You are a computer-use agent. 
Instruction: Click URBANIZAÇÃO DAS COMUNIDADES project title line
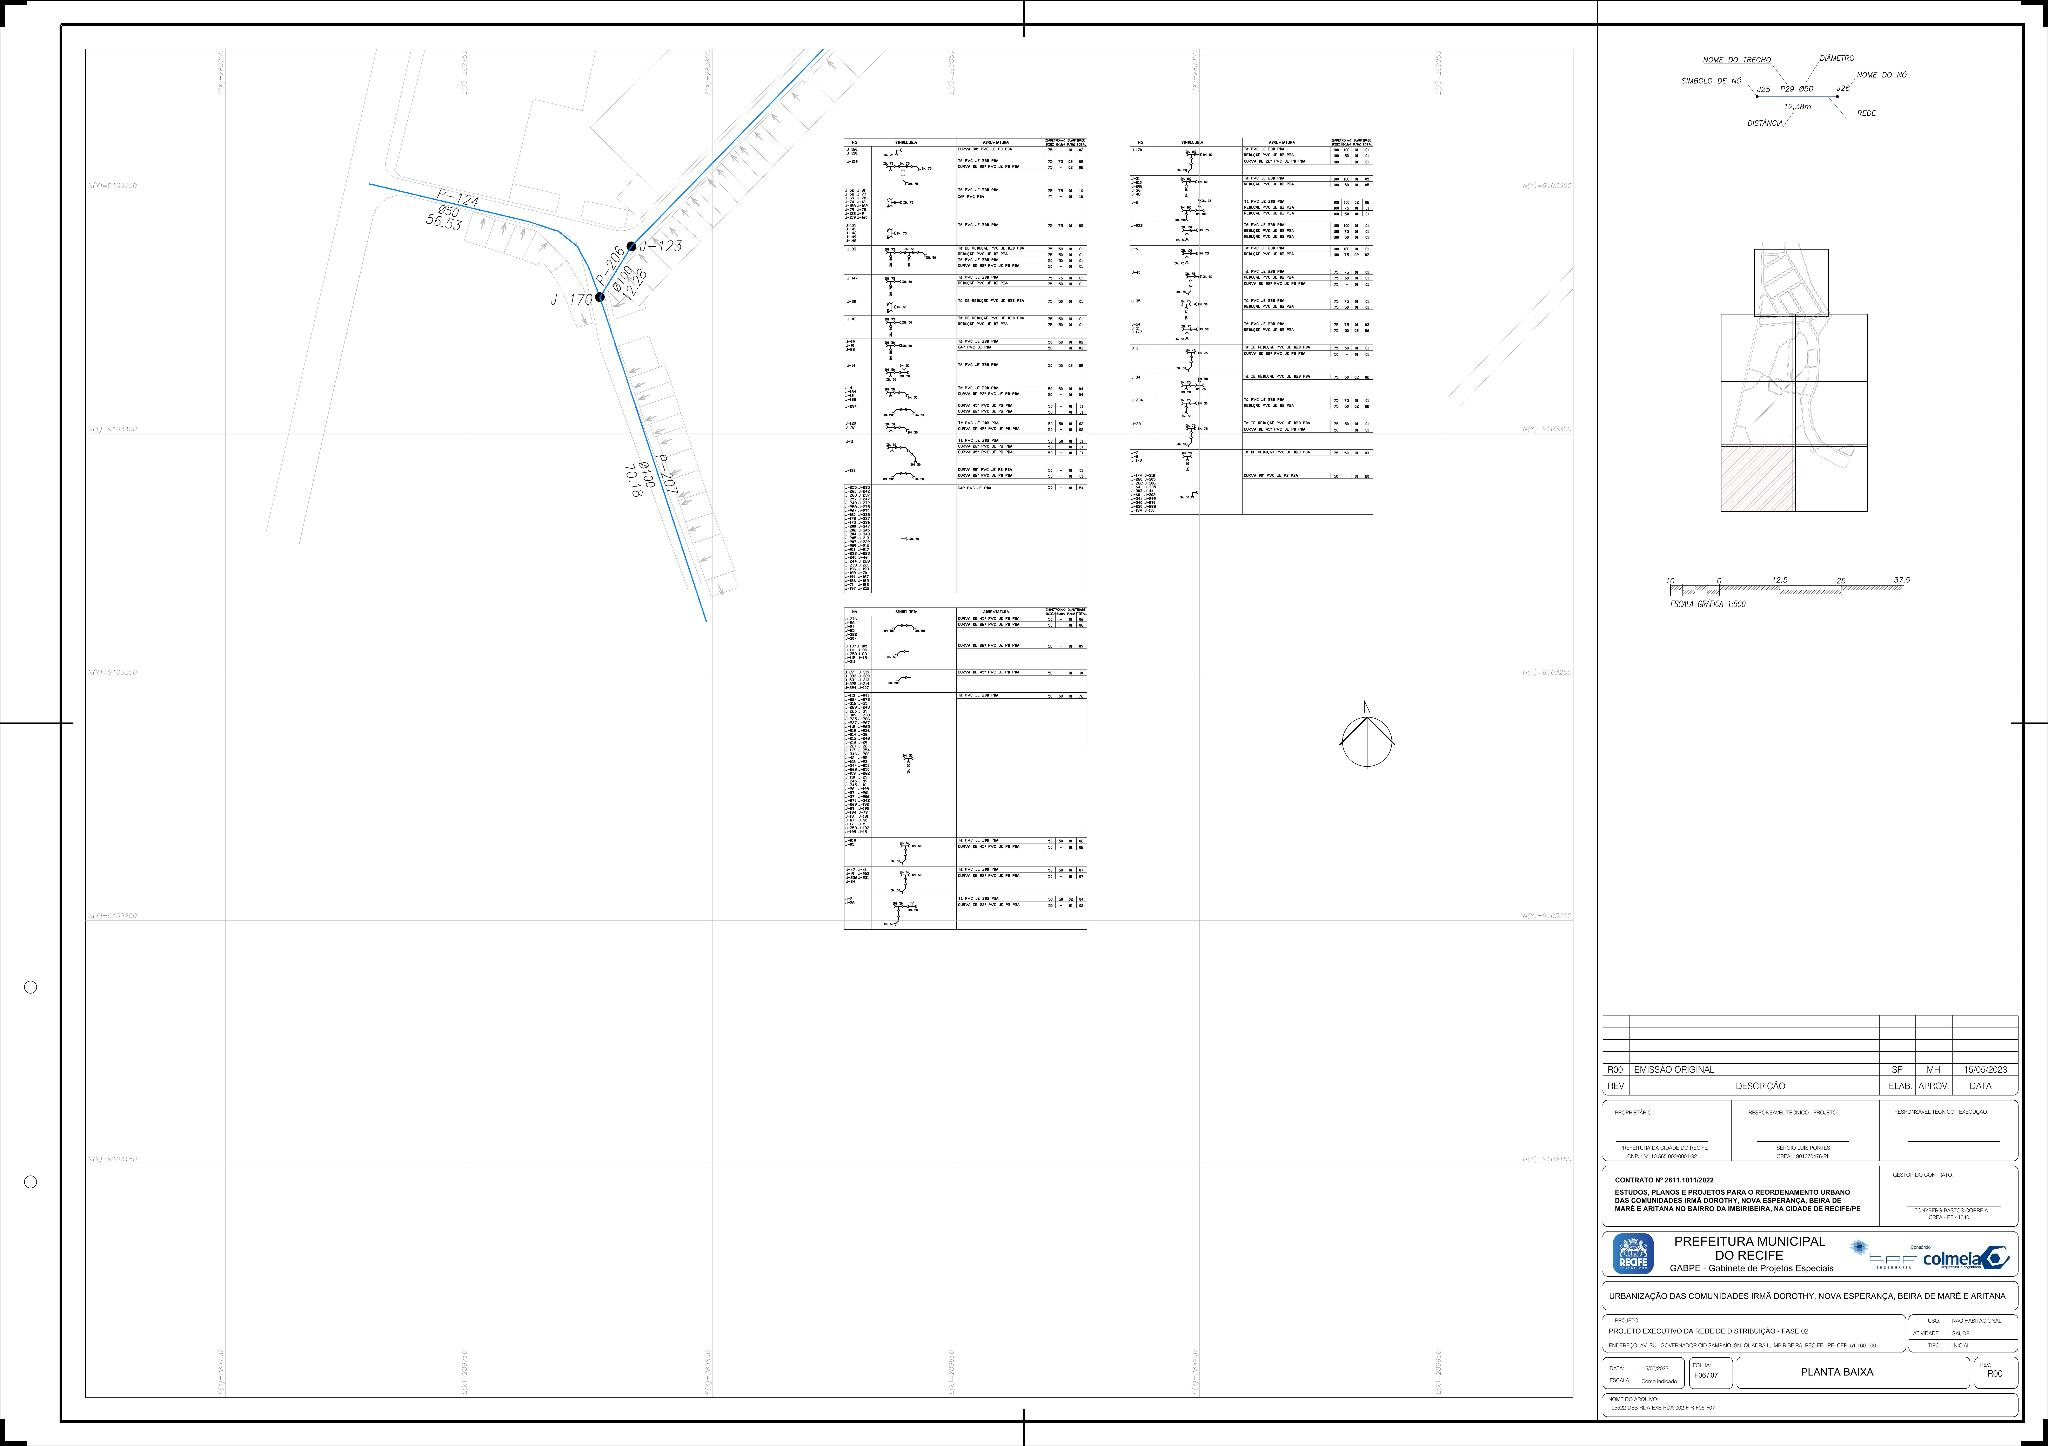[1806, 1296]
